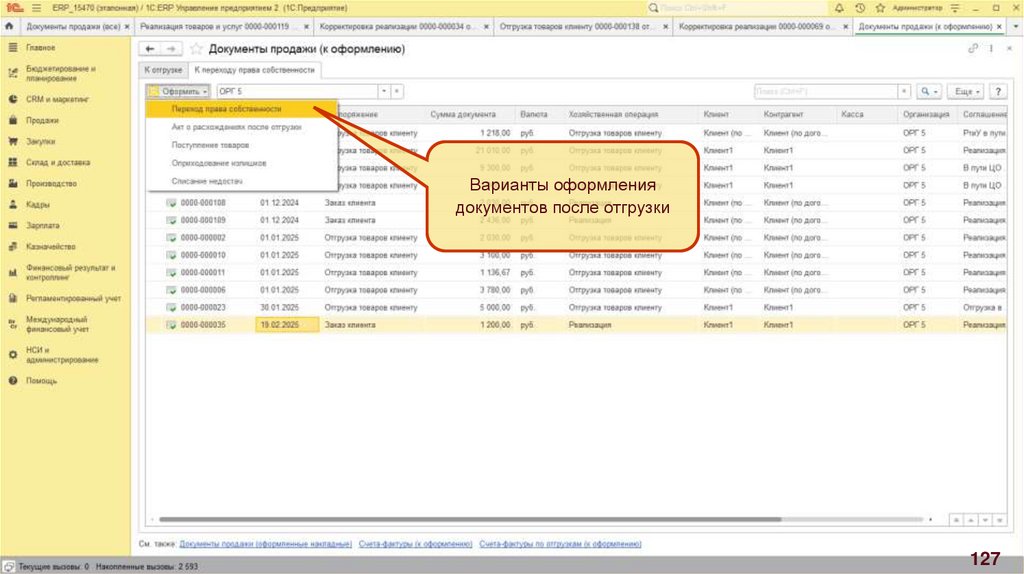The height and width of the screenshot is (574, 1024).
Task: Open the Закупки cart section
Action: click(x=40, y=141)
